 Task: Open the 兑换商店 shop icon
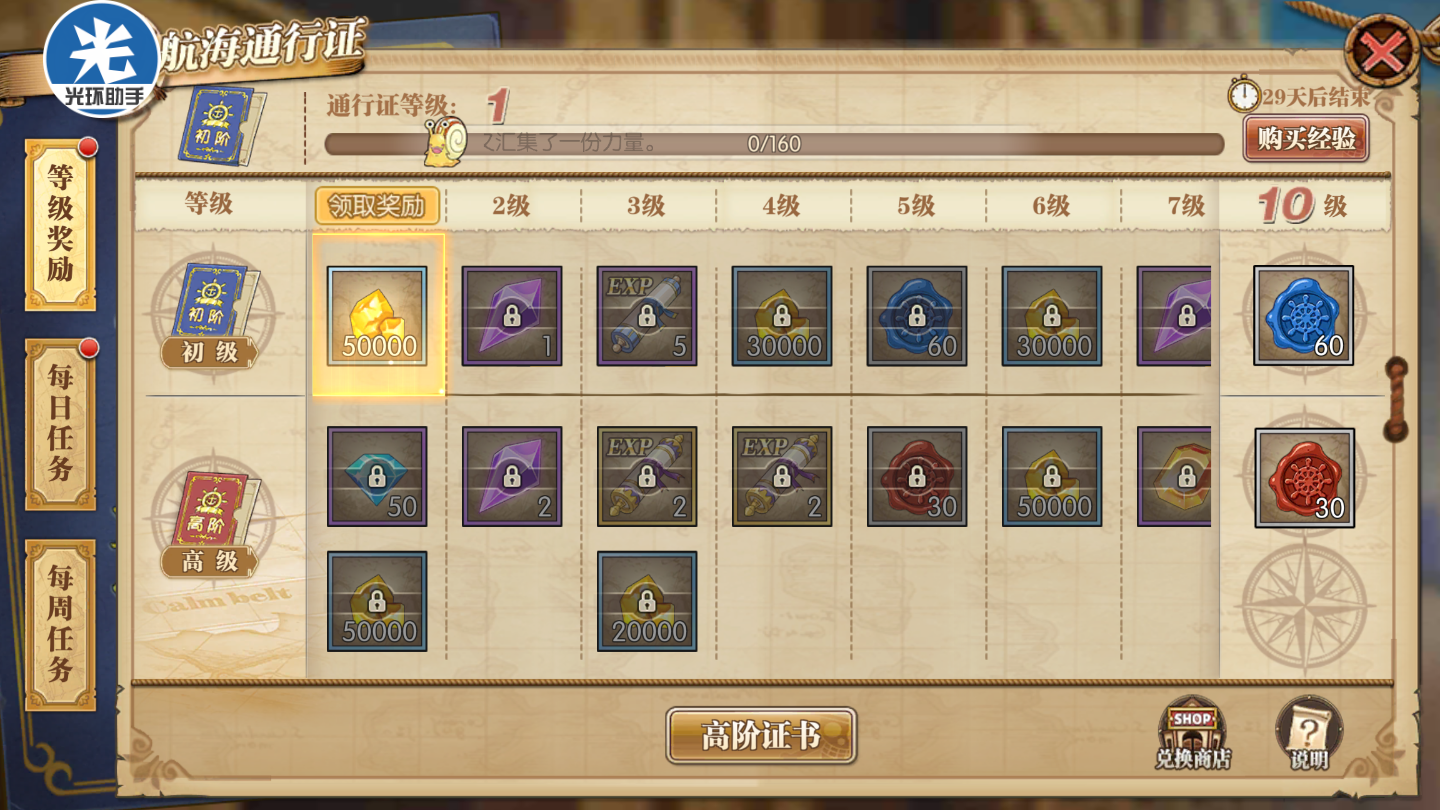tap(1192, 733)
